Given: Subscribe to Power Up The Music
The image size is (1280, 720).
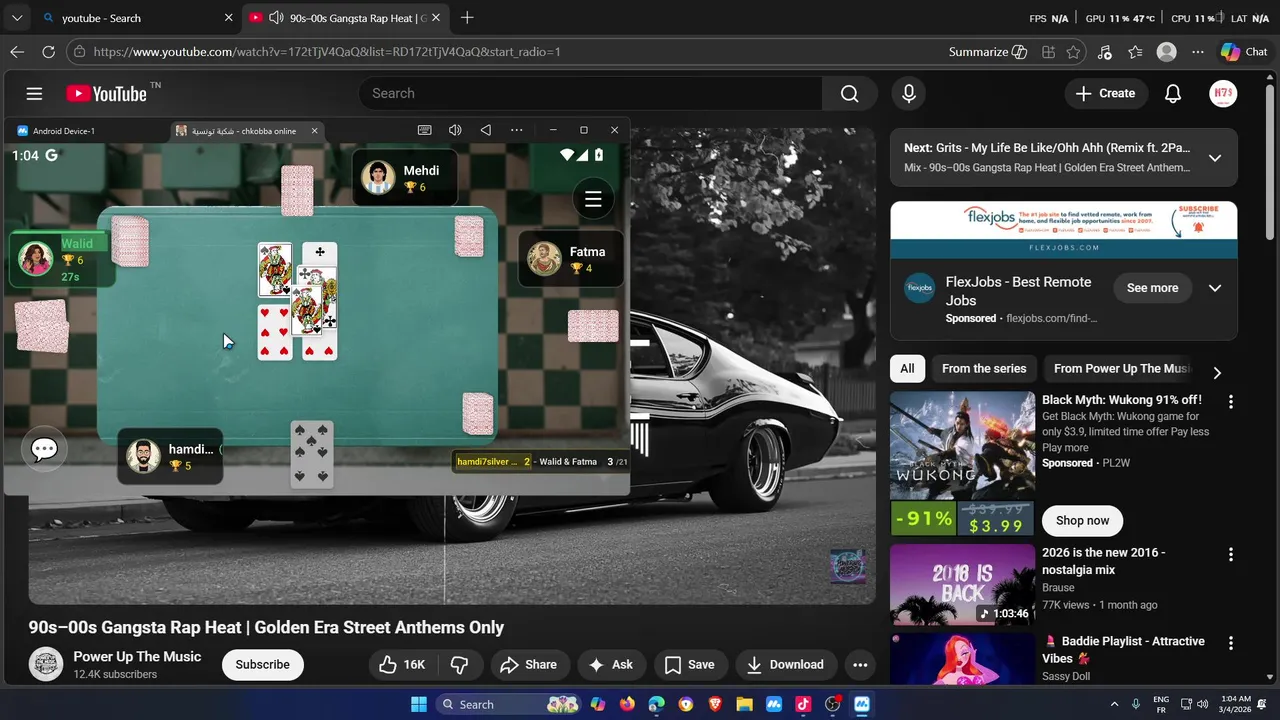Looking at the screenshot, I should [x=263, y=665].
